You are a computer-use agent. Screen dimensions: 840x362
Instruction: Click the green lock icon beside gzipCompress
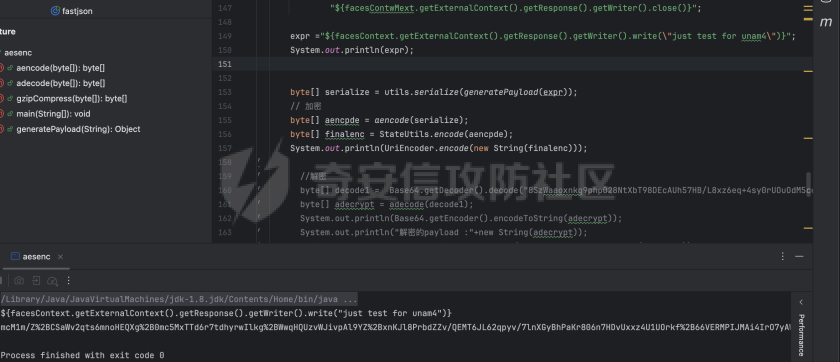point(10,99)
